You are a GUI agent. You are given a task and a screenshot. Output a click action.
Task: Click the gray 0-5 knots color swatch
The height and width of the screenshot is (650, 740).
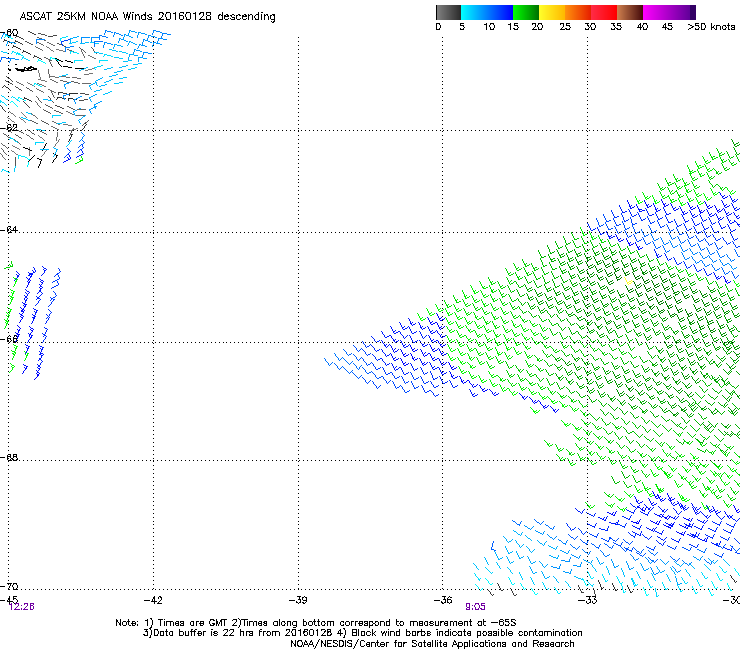click(448, 12)
